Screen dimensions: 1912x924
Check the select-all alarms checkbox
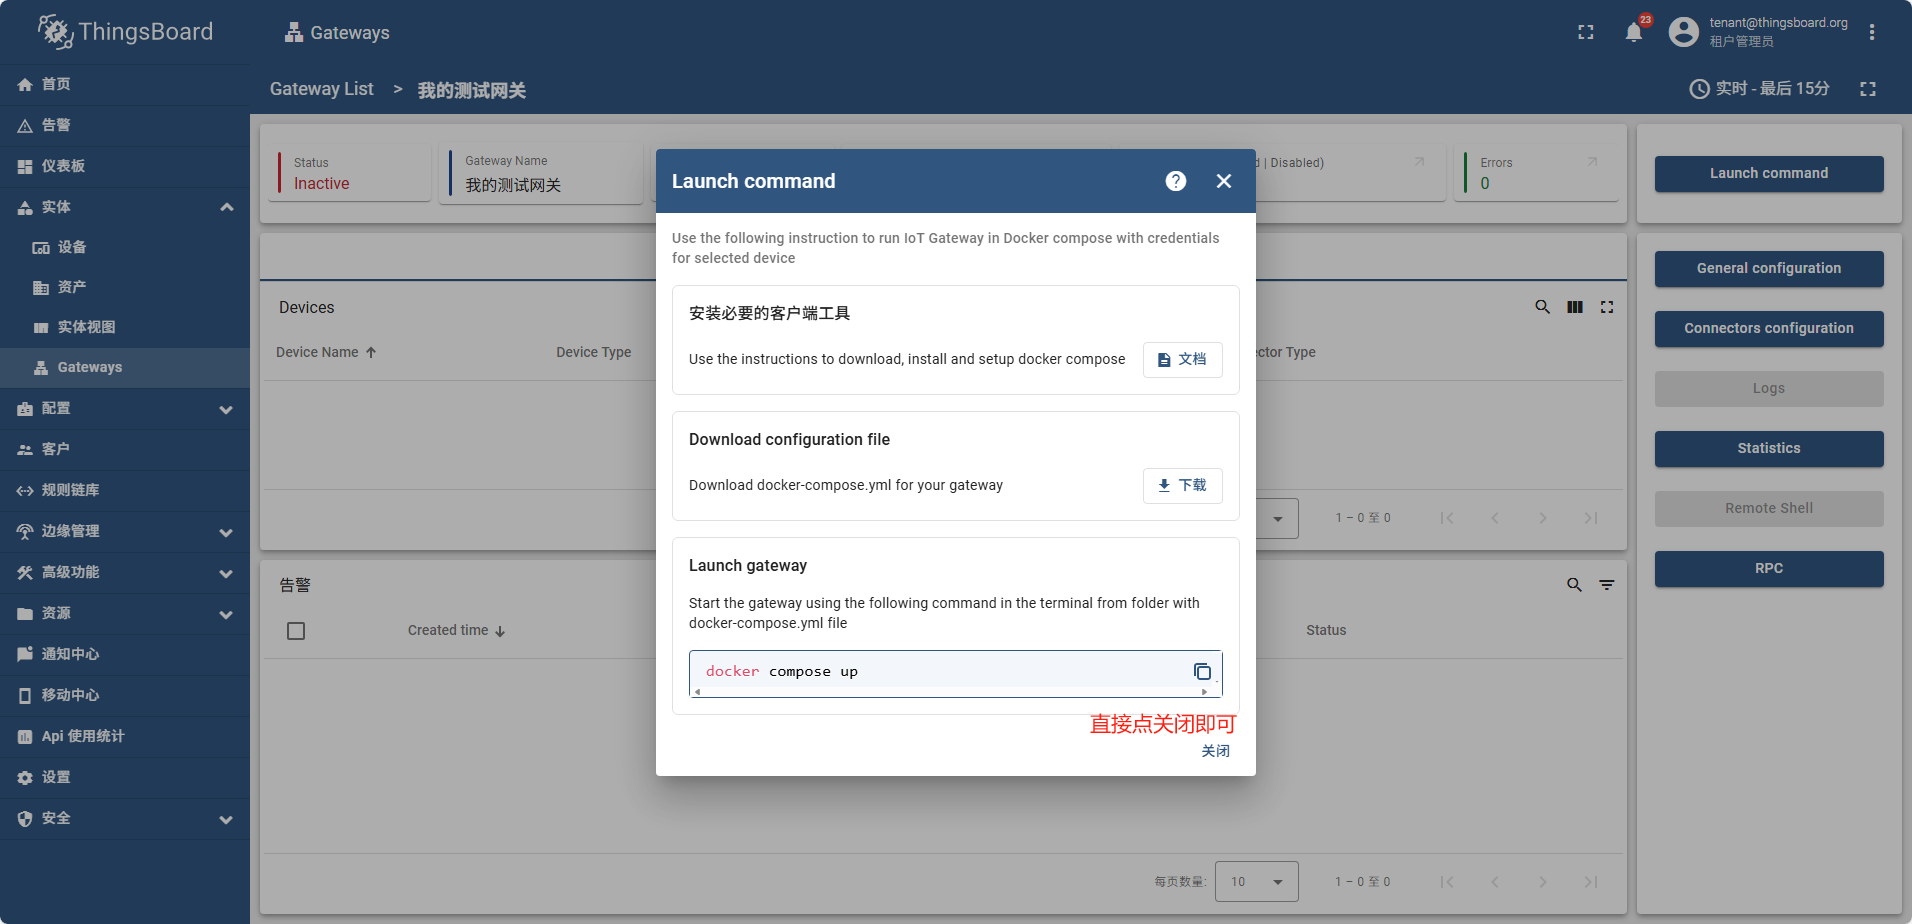coord(296,631)
